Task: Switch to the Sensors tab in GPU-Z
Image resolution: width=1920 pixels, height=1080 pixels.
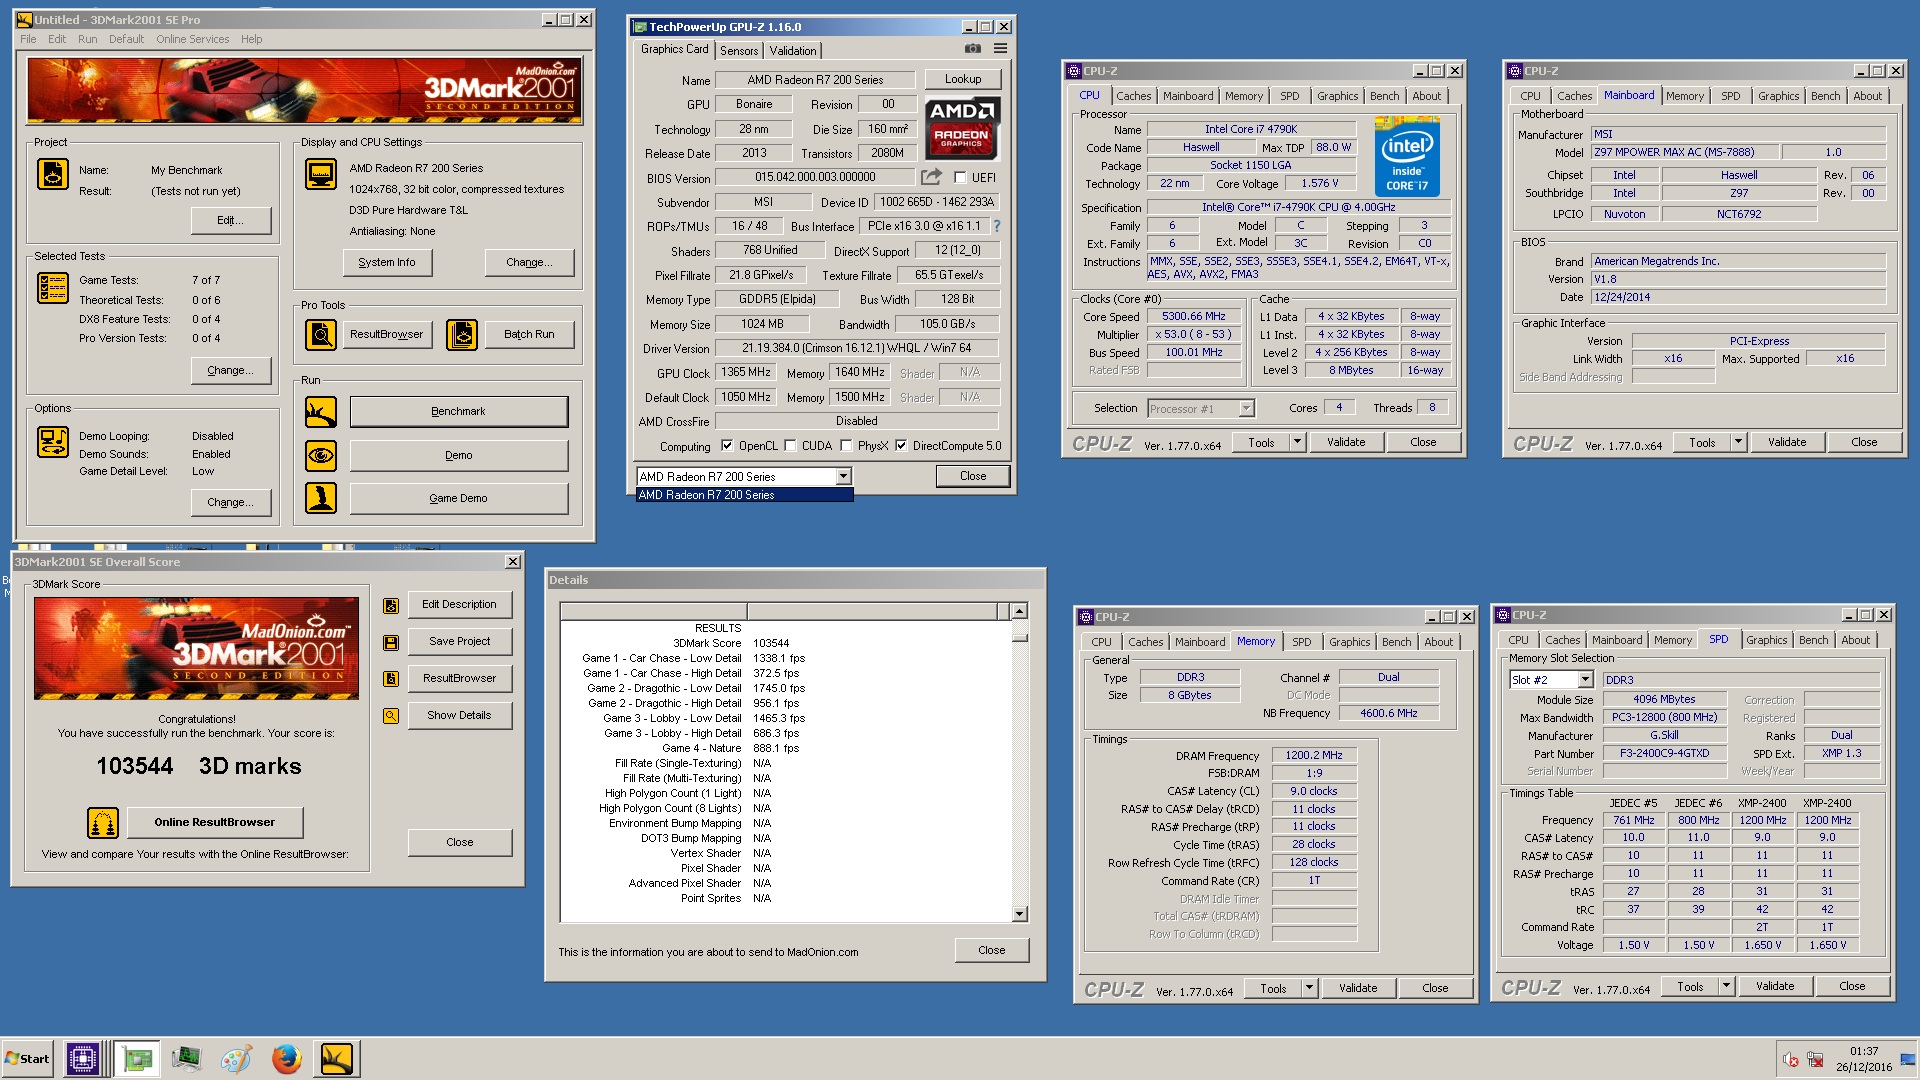Action: point(739,51)
